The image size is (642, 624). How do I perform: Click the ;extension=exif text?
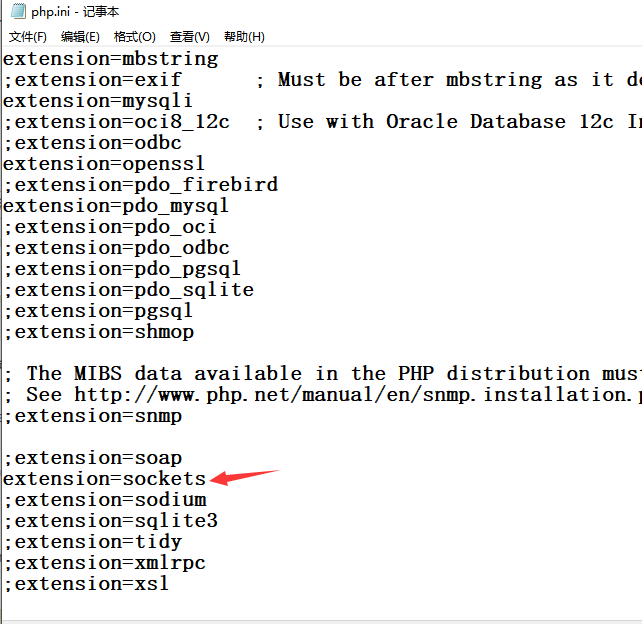point(93,80)
